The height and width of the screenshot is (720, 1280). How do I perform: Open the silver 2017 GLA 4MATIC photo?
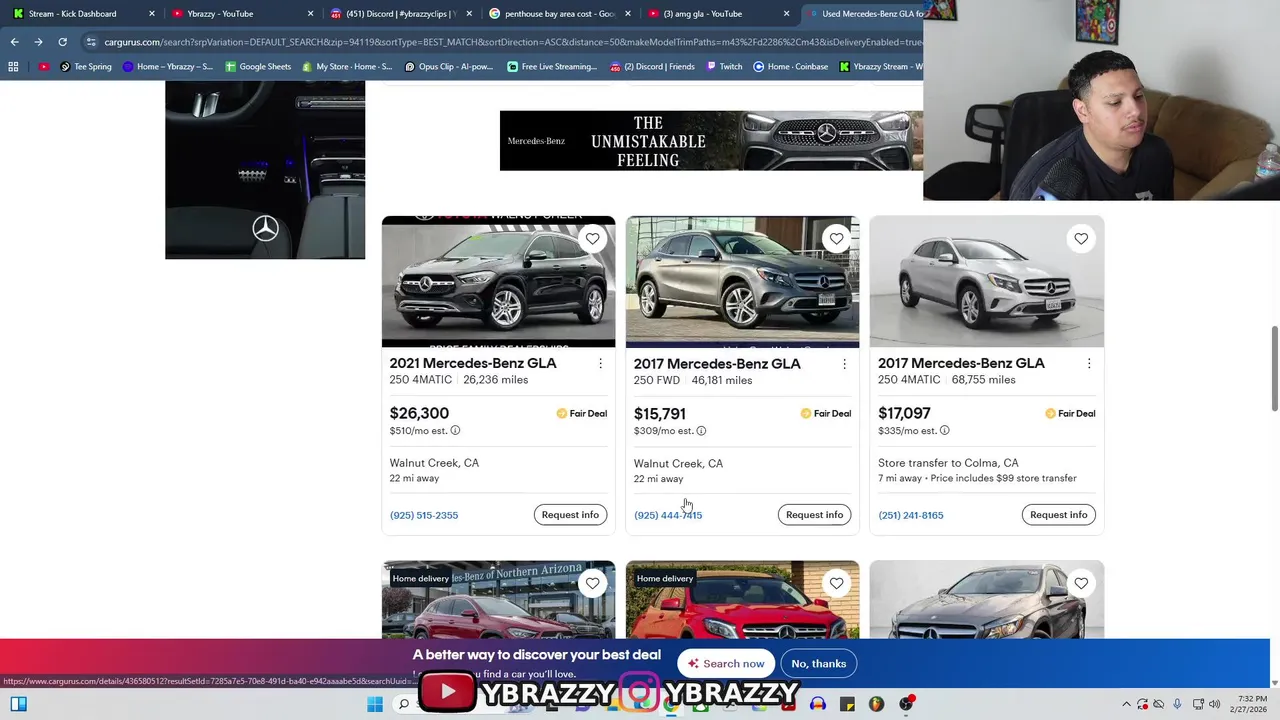pos(987,282)
